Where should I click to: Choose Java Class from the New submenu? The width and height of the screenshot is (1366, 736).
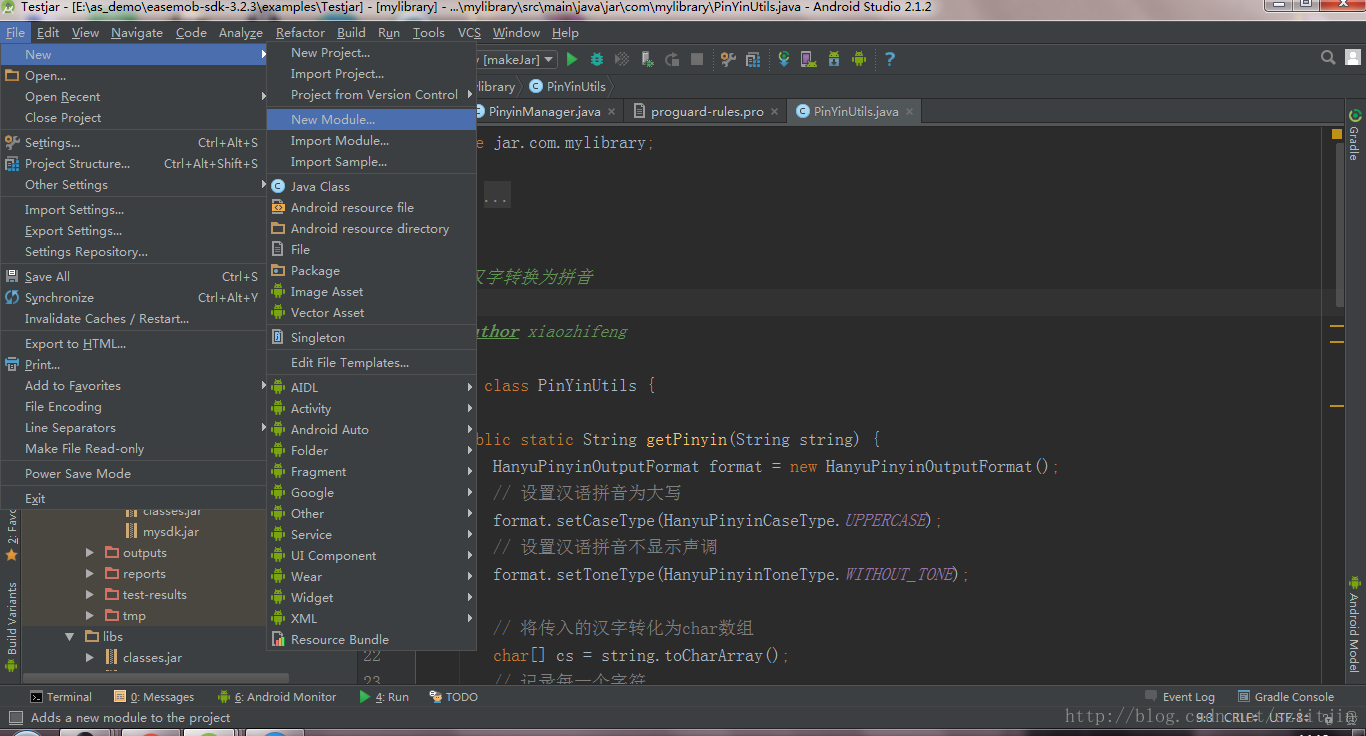coord(371,186)
